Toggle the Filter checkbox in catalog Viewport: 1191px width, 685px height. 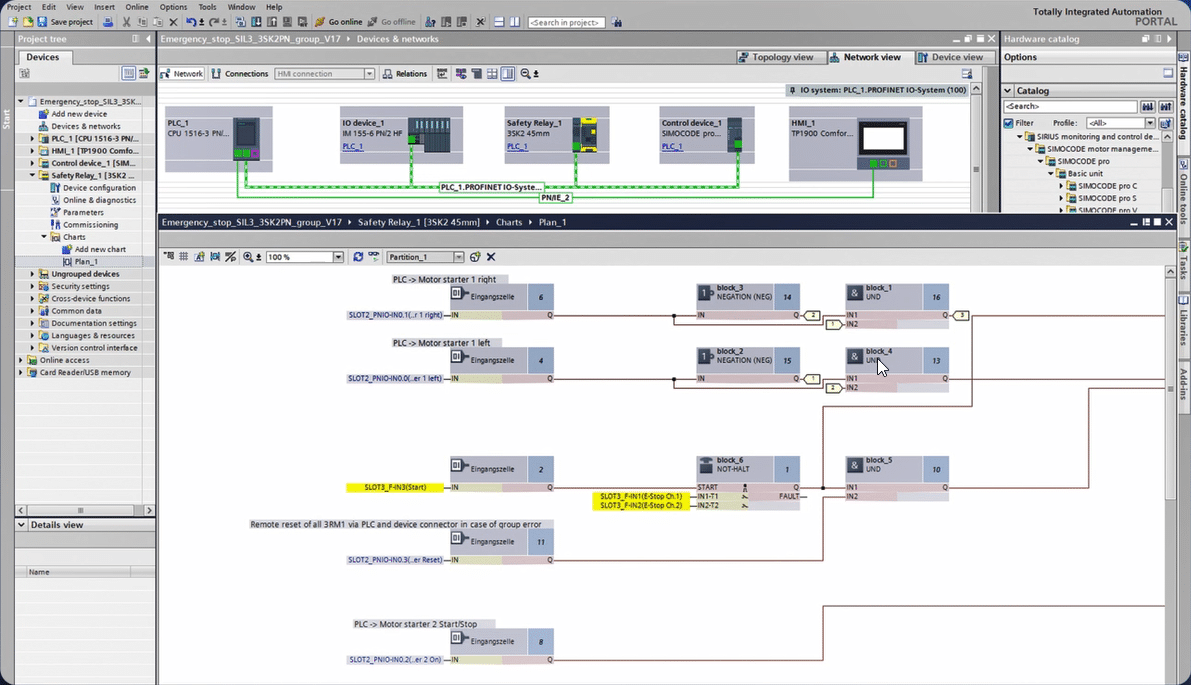tap(1009, 123)
